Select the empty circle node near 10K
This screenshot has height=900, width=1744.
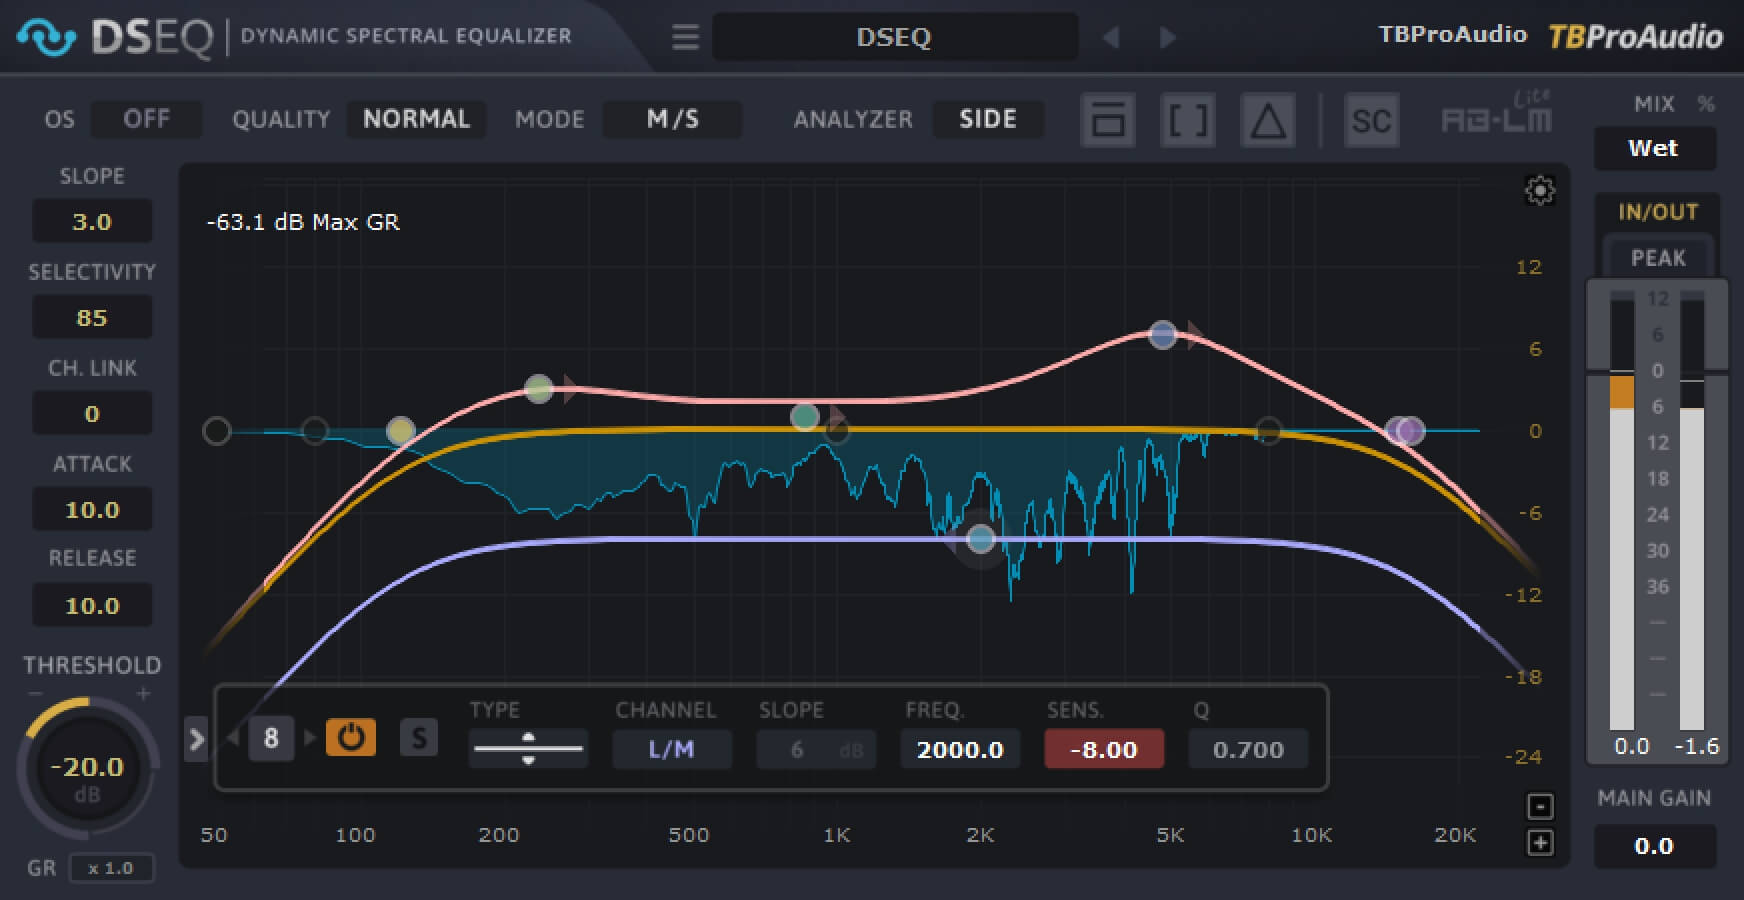pos(1268,431)
